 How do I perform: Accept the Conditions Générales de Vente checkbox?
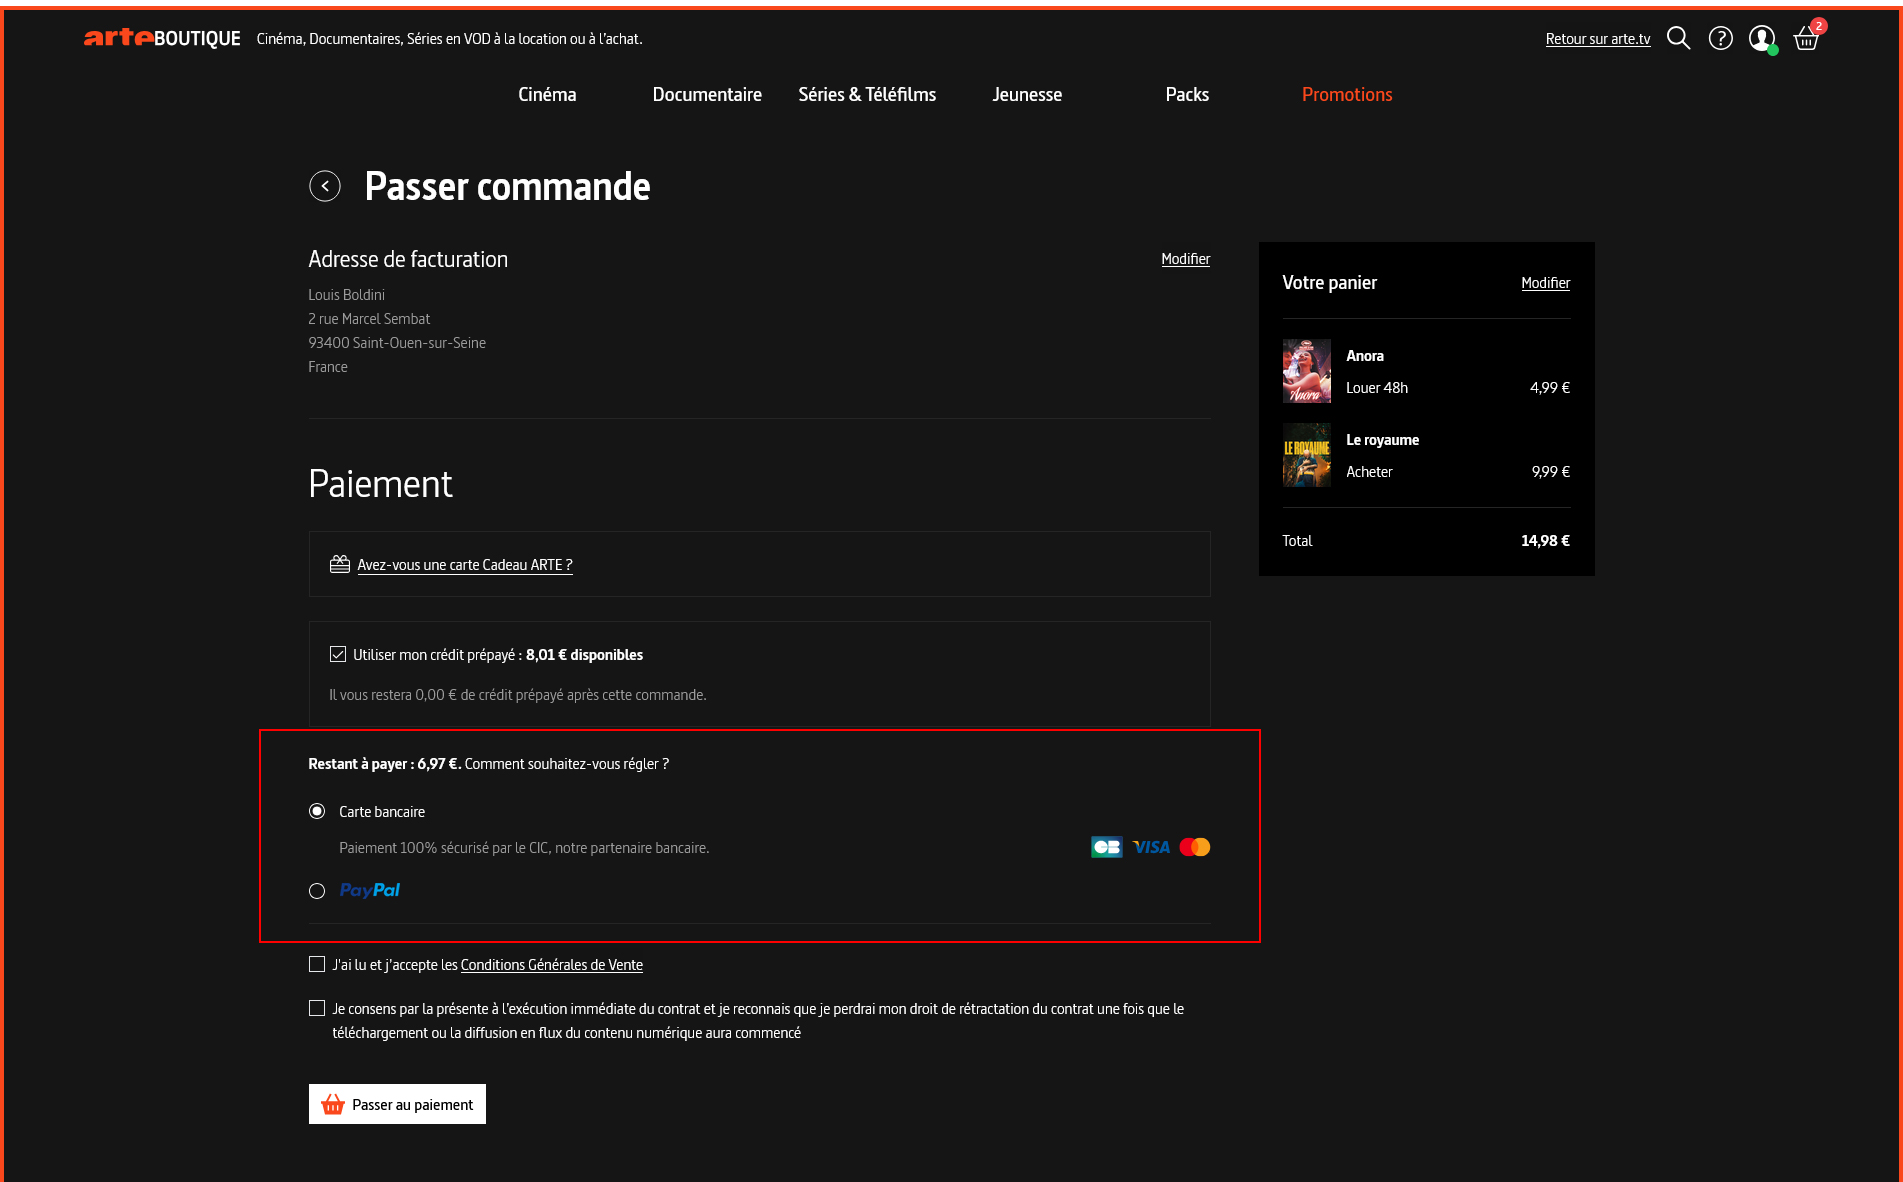(317, 964)
